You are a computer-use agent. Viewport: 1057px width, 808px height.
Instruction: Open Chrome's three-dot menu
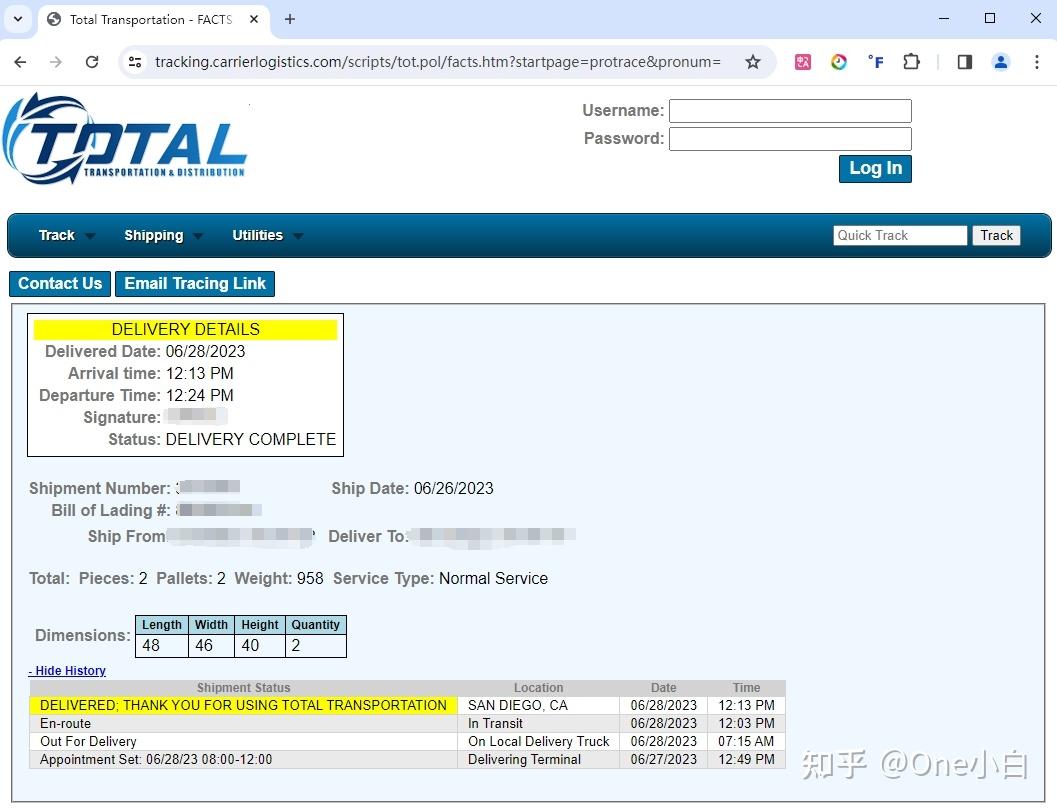[1038, 61]
